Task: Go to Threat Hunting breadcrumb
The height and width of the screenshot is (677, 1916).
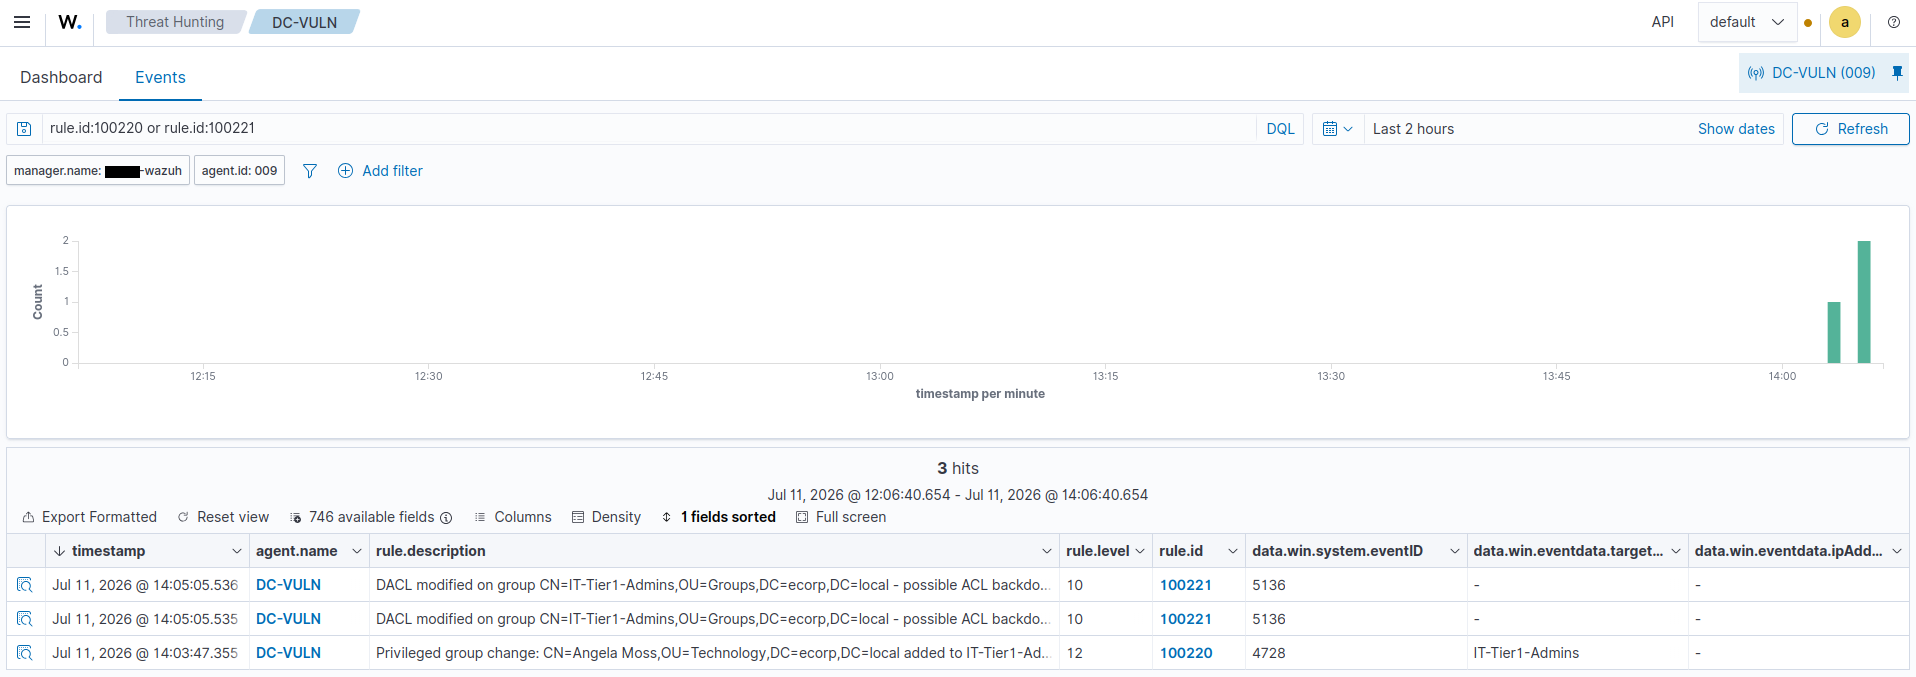Action: [x=175, y=22]
